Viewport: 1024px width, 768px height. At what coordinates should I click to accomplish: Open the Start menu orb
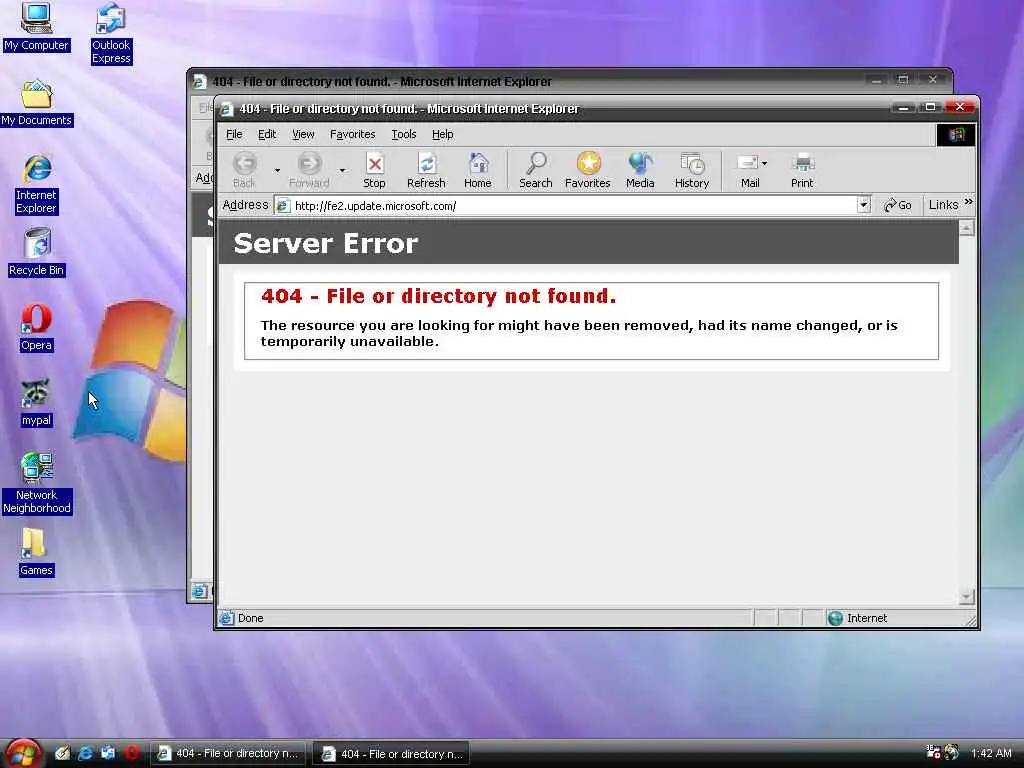pyautogui.click(x=22, y=753)
